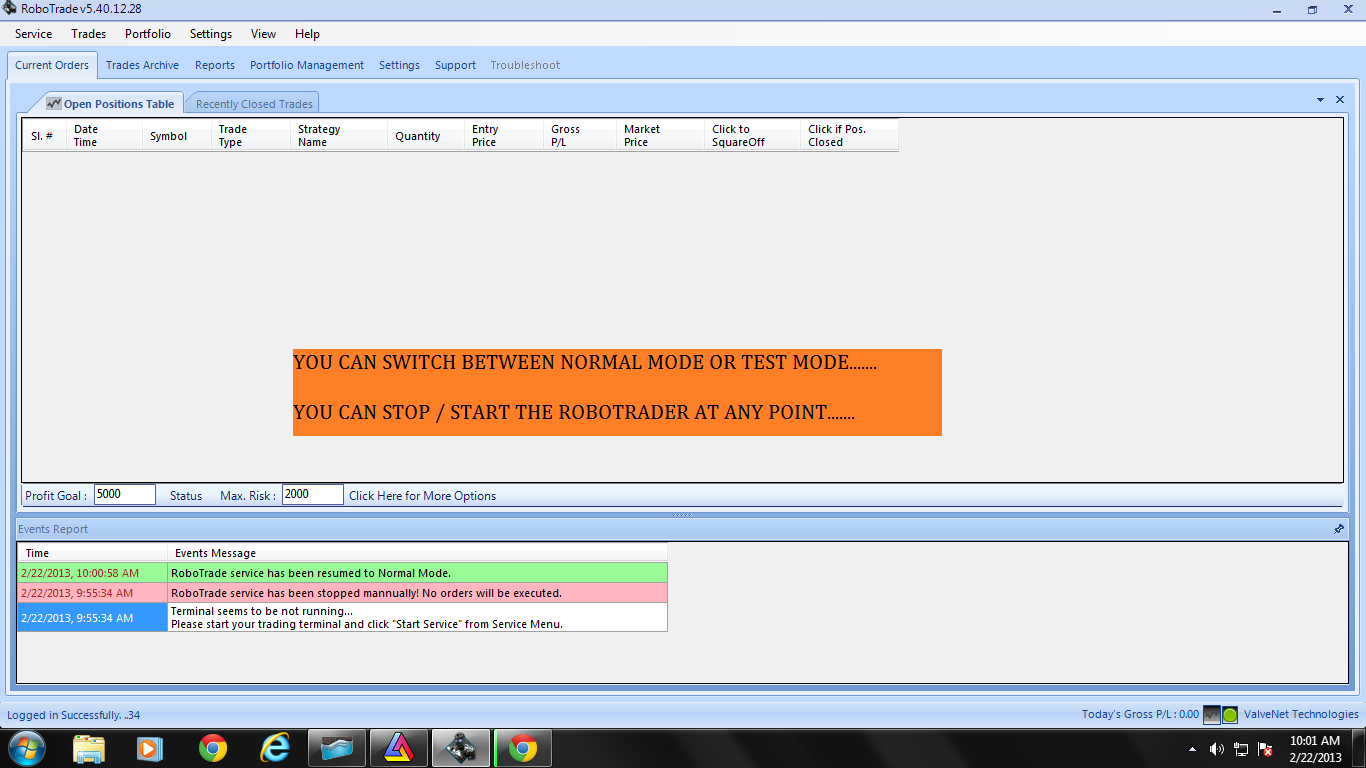Click the Max. Risk input field
Image resolution: width=1366 pixels, height=768 pixels.
[x=312, y=494]
